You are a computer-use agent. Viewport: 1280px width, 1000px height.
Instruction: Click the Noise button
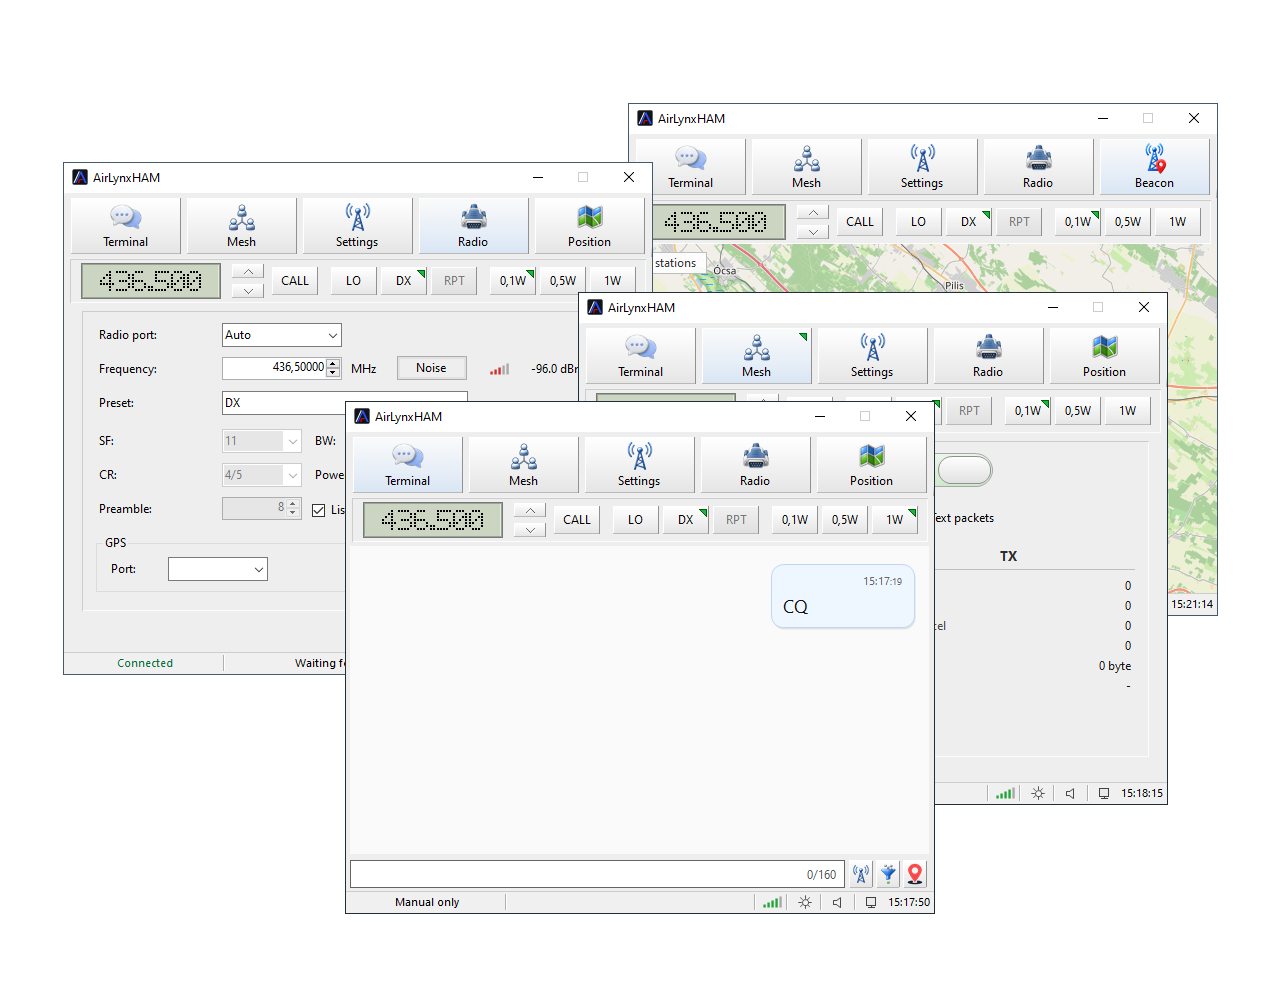pos(431,368)
